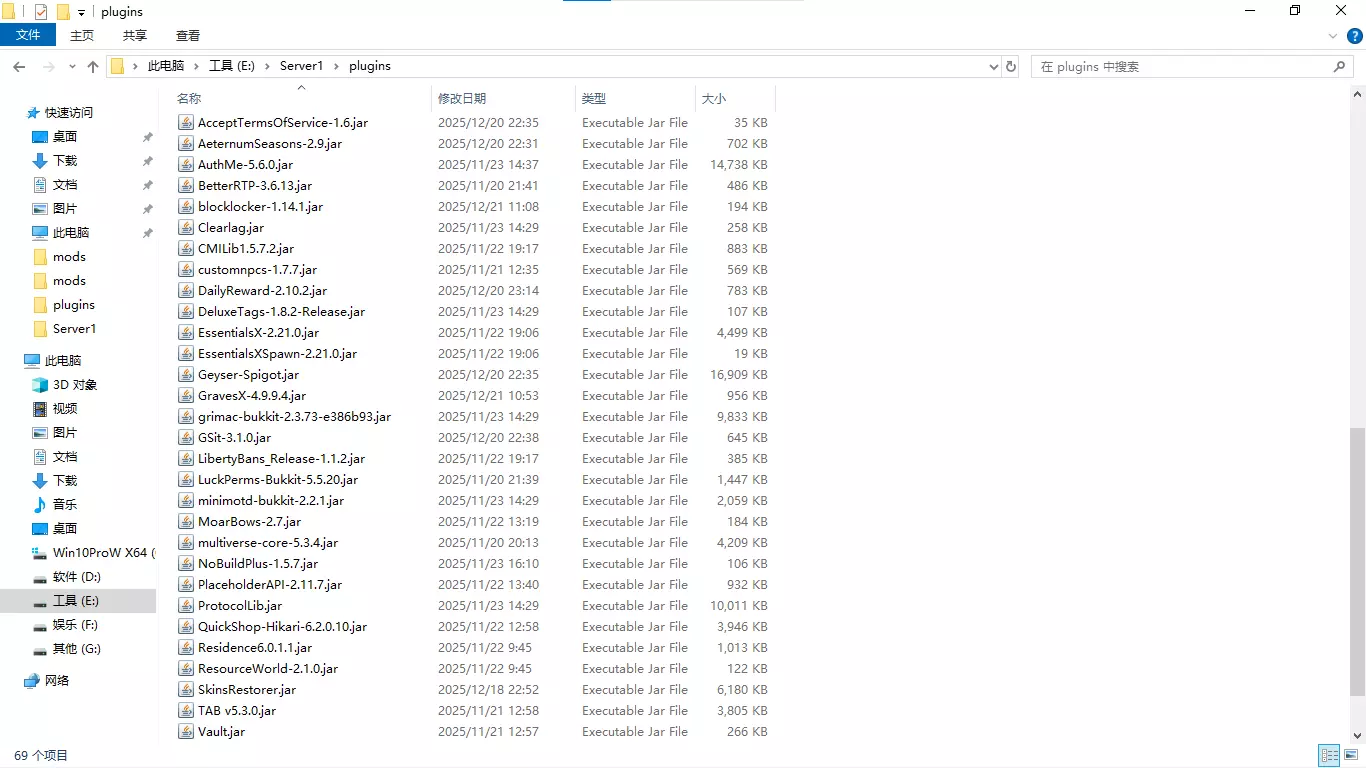The height and width of the screenshot is (768, 1366).
Task: Click the MoarBows-2.7.jar file icon
Action: pyautogui.click(x=185, y=522)
